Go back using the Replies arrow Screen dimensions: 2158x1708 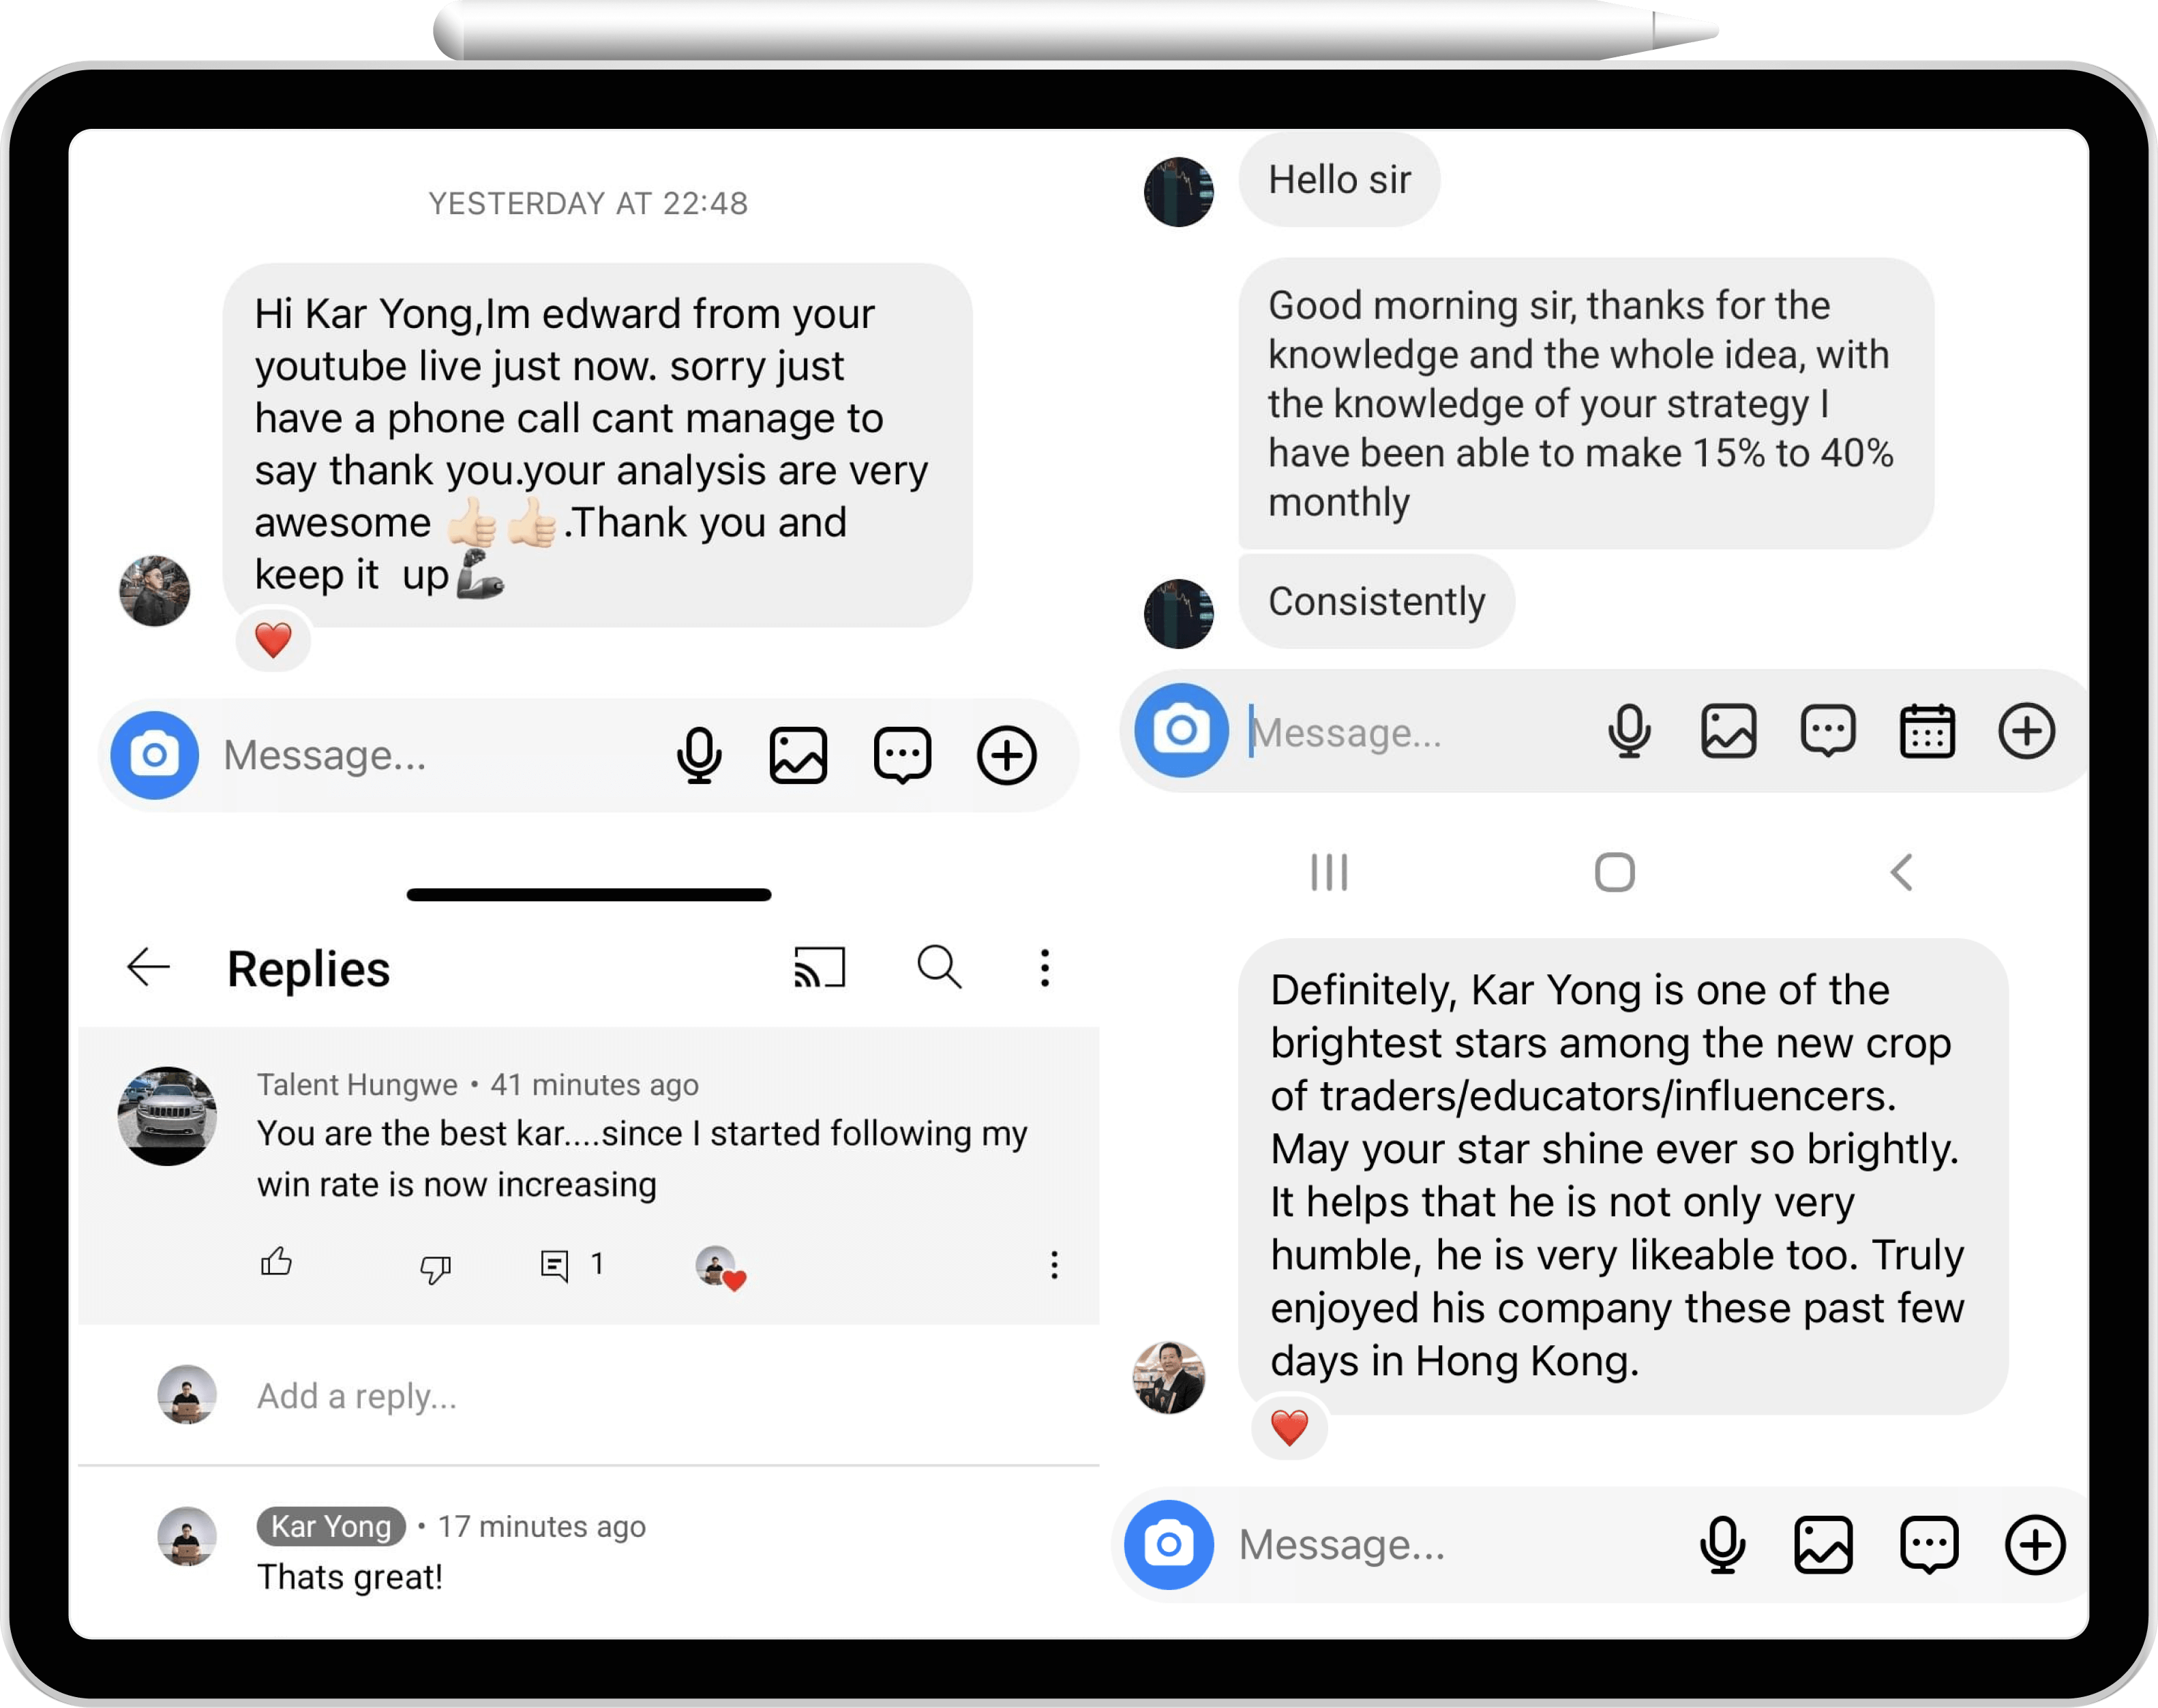[x=149, y=967]
